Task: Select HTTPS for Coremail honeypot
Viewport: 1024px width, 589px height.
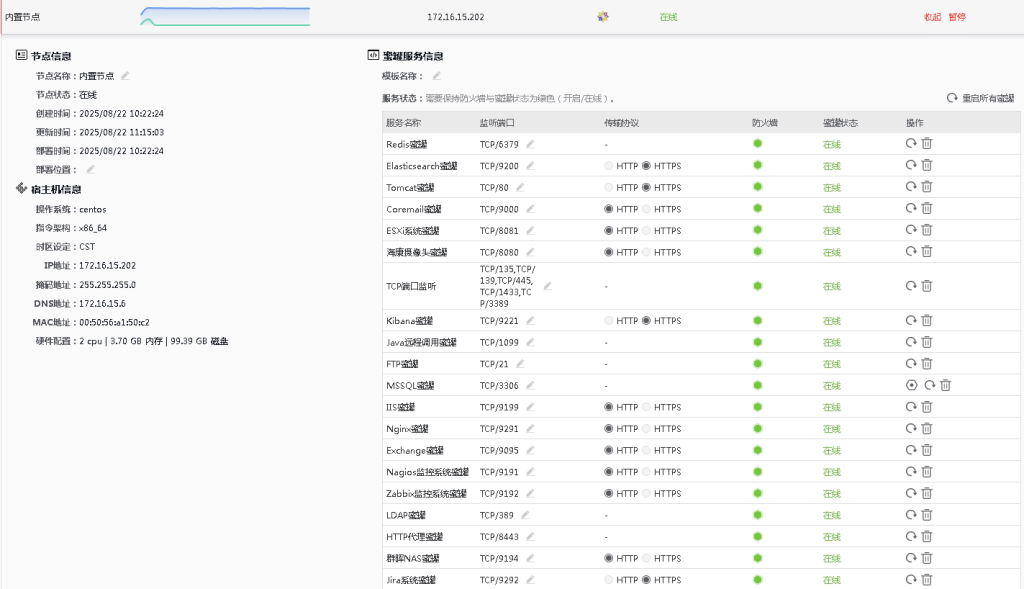Action: (646, 209)
